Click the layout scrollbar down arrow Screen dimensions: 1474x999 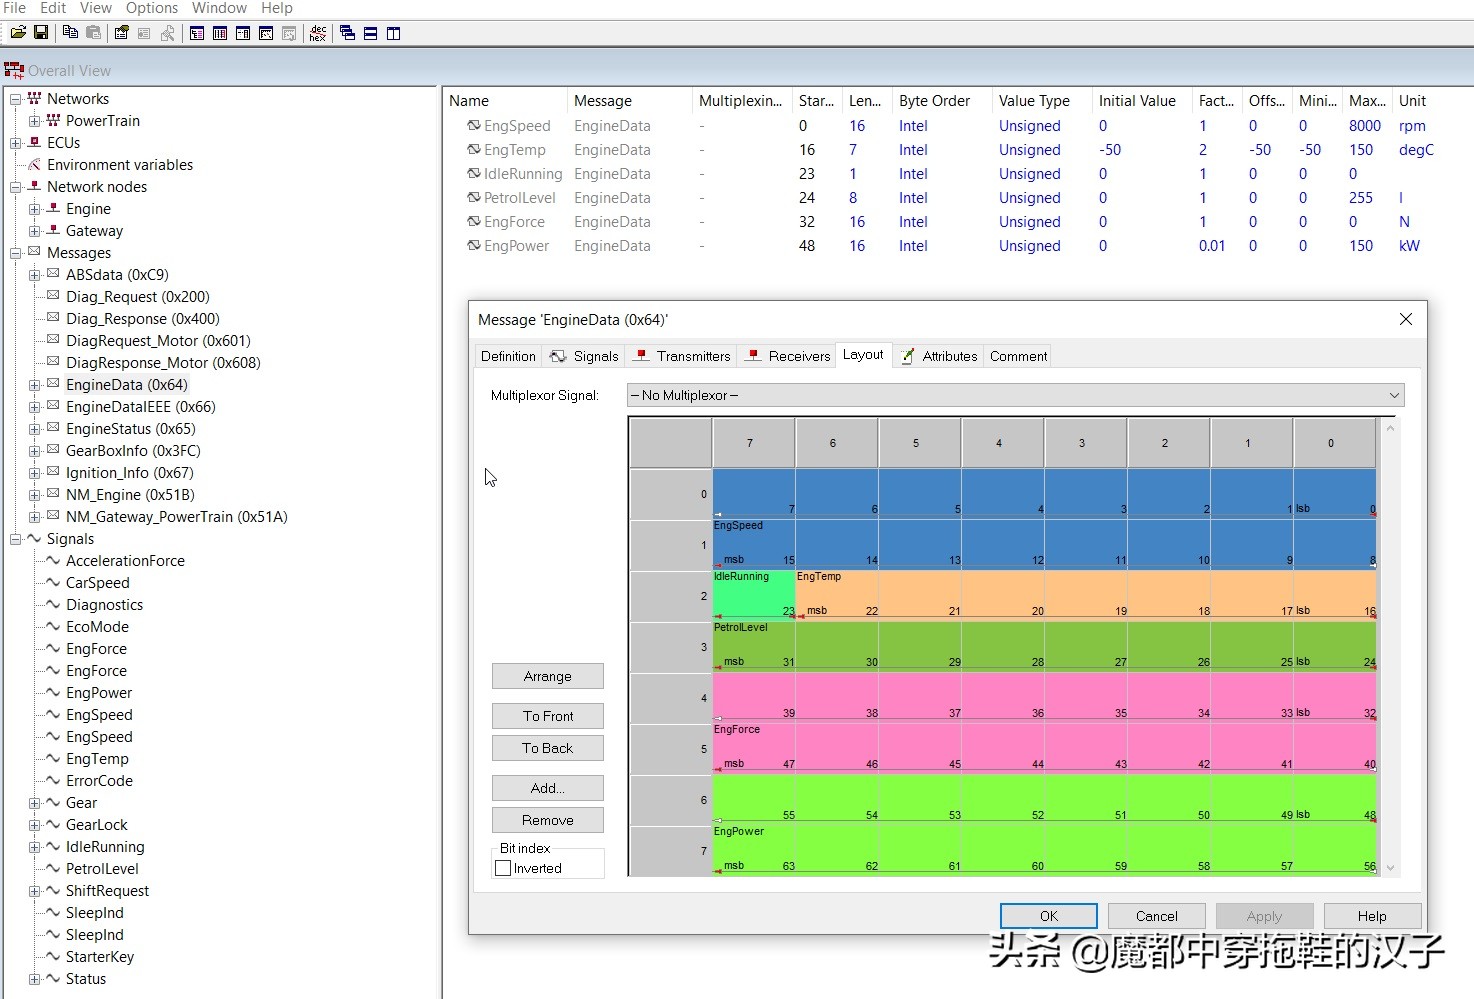(1390, 868)
